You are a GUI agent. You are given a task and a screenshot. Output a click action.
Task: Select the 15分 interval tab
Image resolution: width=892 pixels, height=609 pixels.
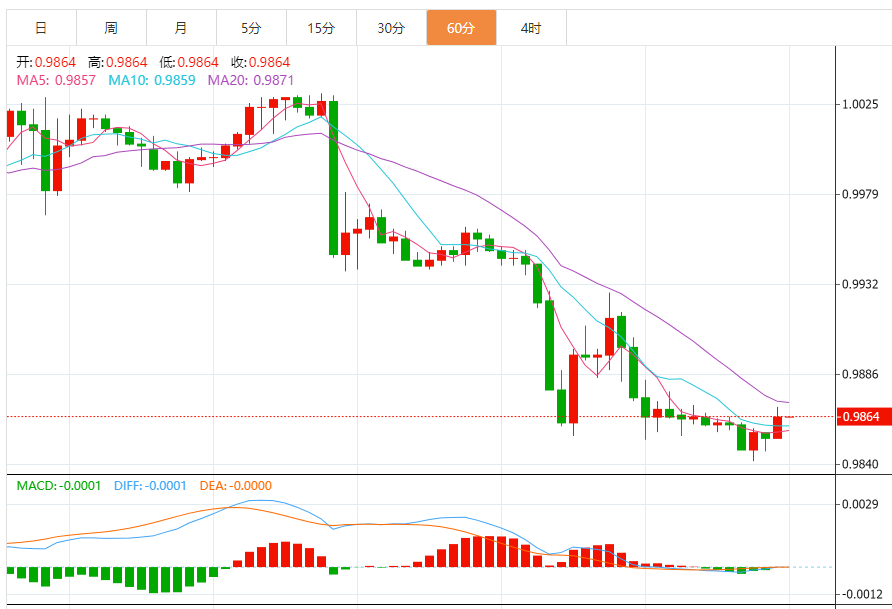click(321, 28)
